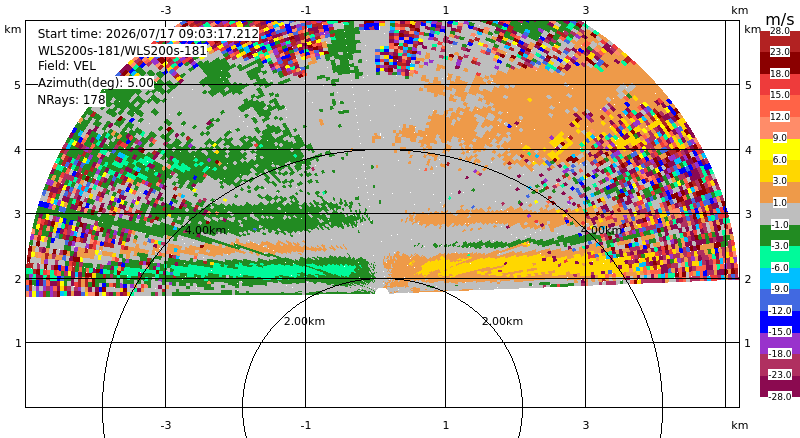Select the orange 1.0 to 3.0 colorbar band
Screen dimensions: 800x438
click(780, 192)
